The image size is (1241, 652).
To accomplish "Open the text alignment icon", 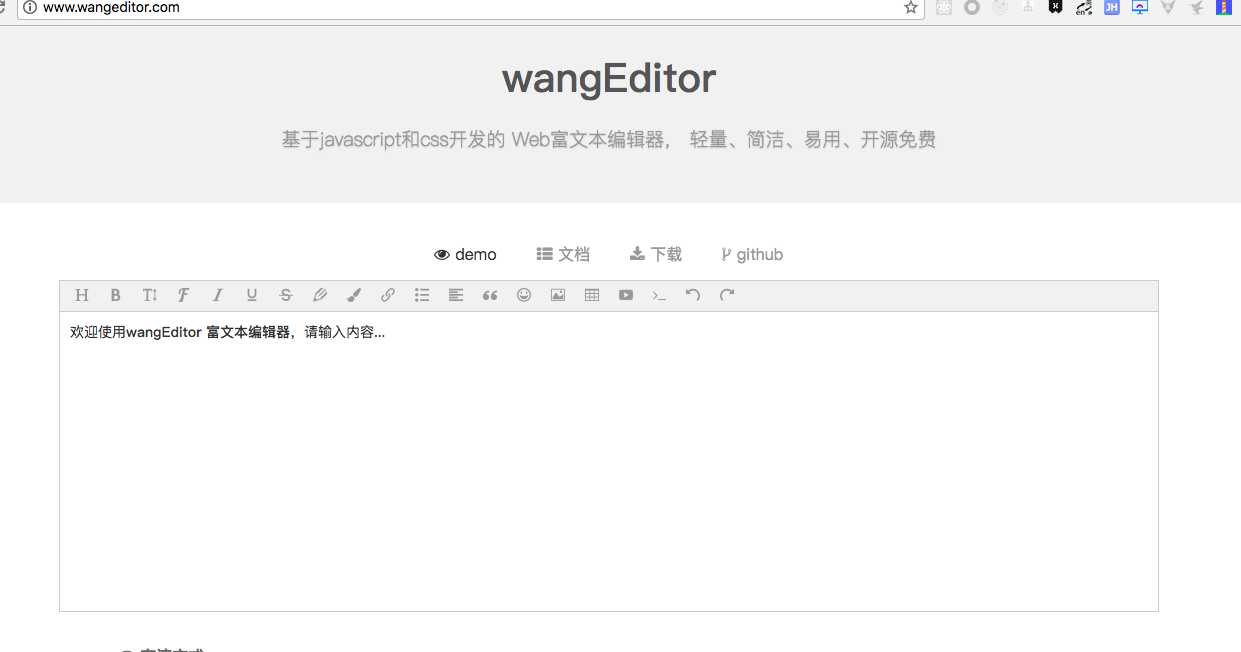I will click(456, 295).
